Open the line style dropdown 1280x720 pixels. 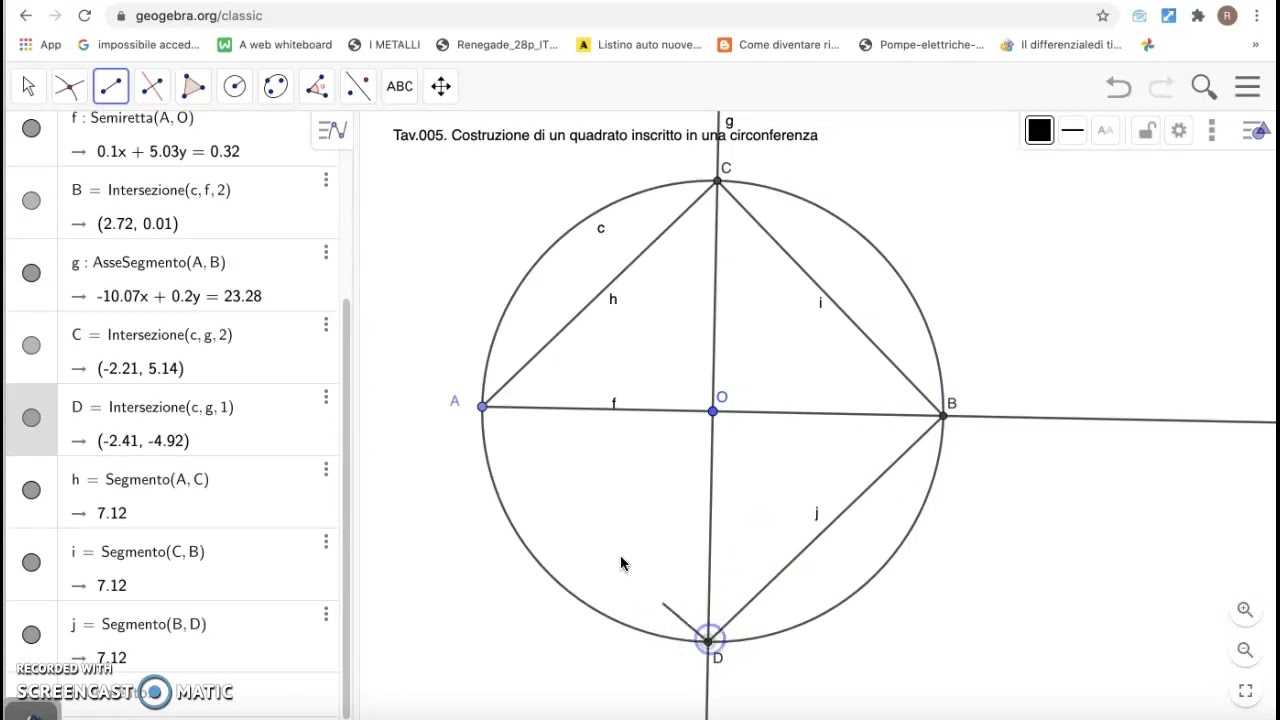pyautogui.click(x=1072, y=130)
